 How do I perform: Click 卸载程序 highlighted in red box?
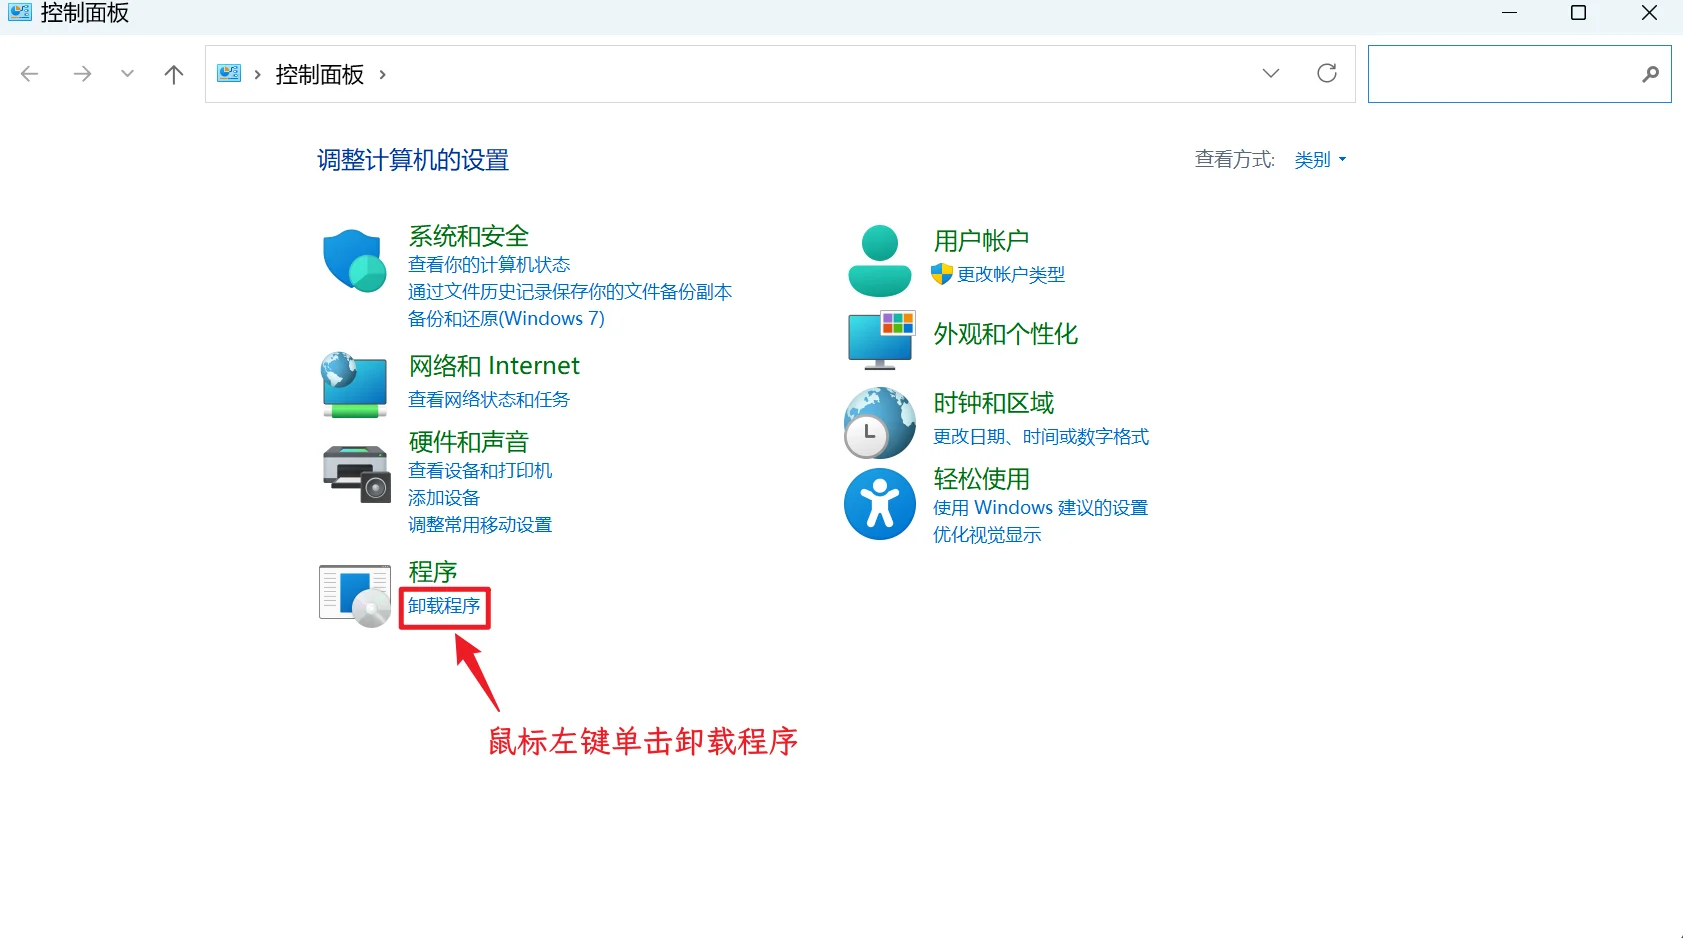444,607
